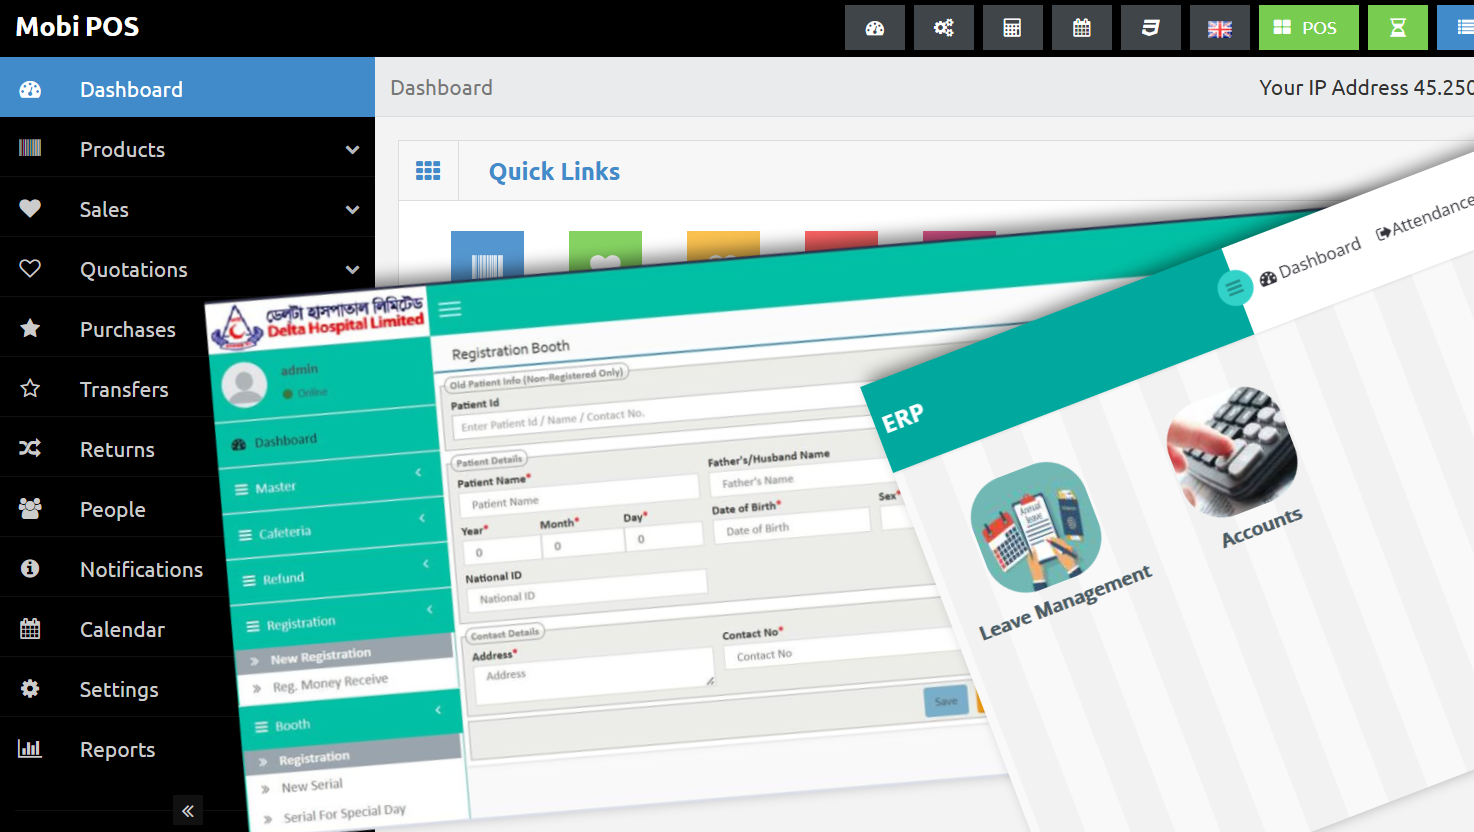Toggle the round ERP menu button

point(1235,288)
